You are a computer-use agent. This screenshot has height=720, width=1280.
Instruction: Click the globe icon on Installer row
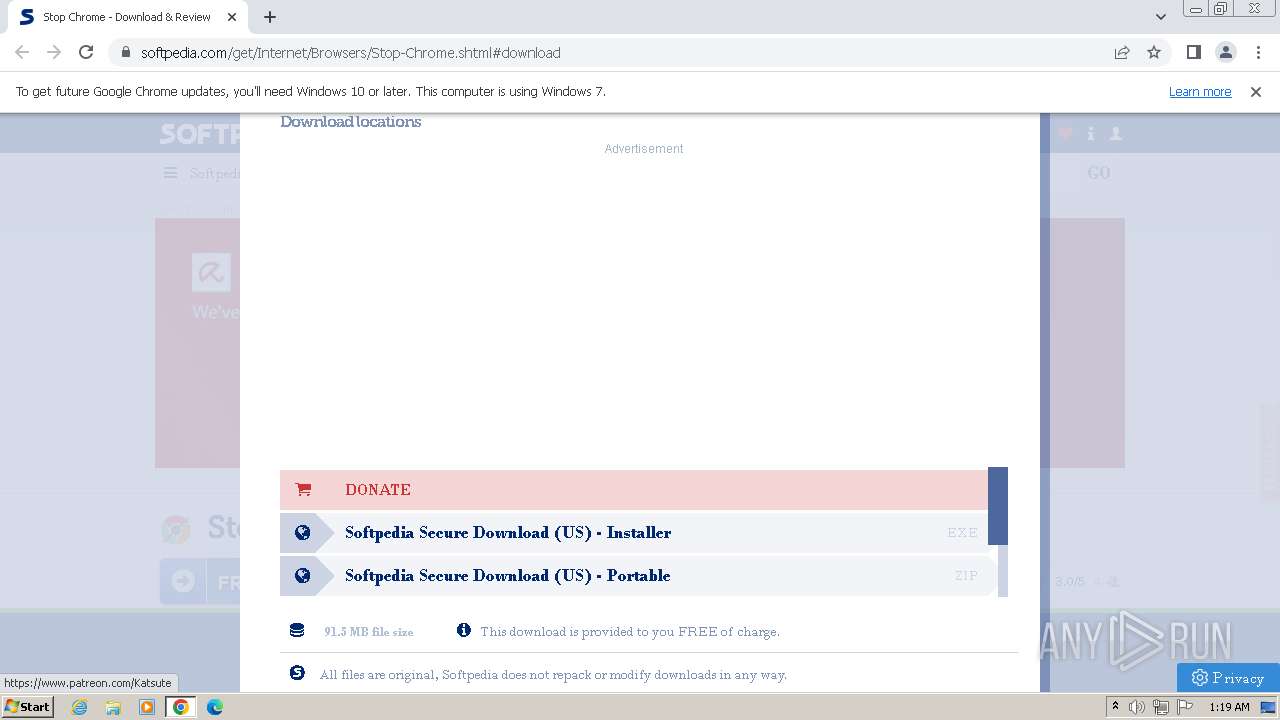[x=302, y=532]
